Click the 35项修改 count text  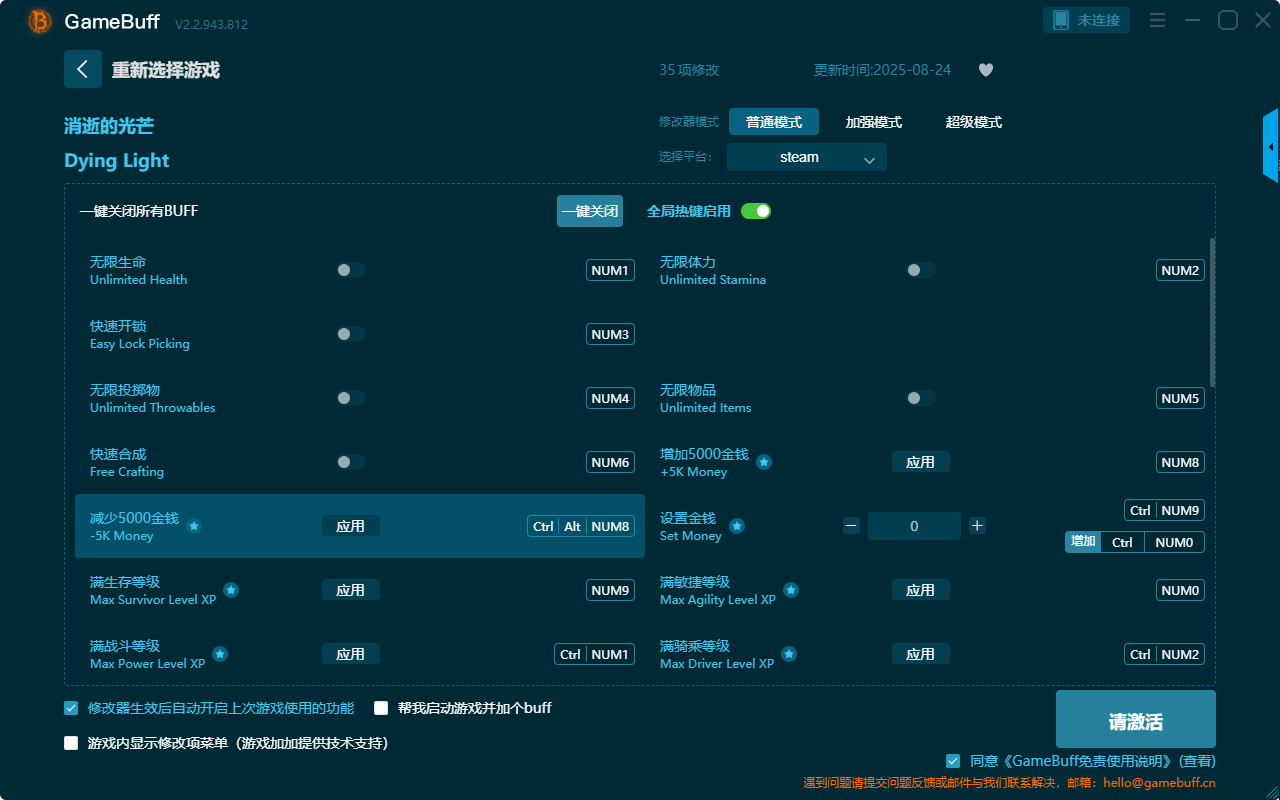click(689, 70)
